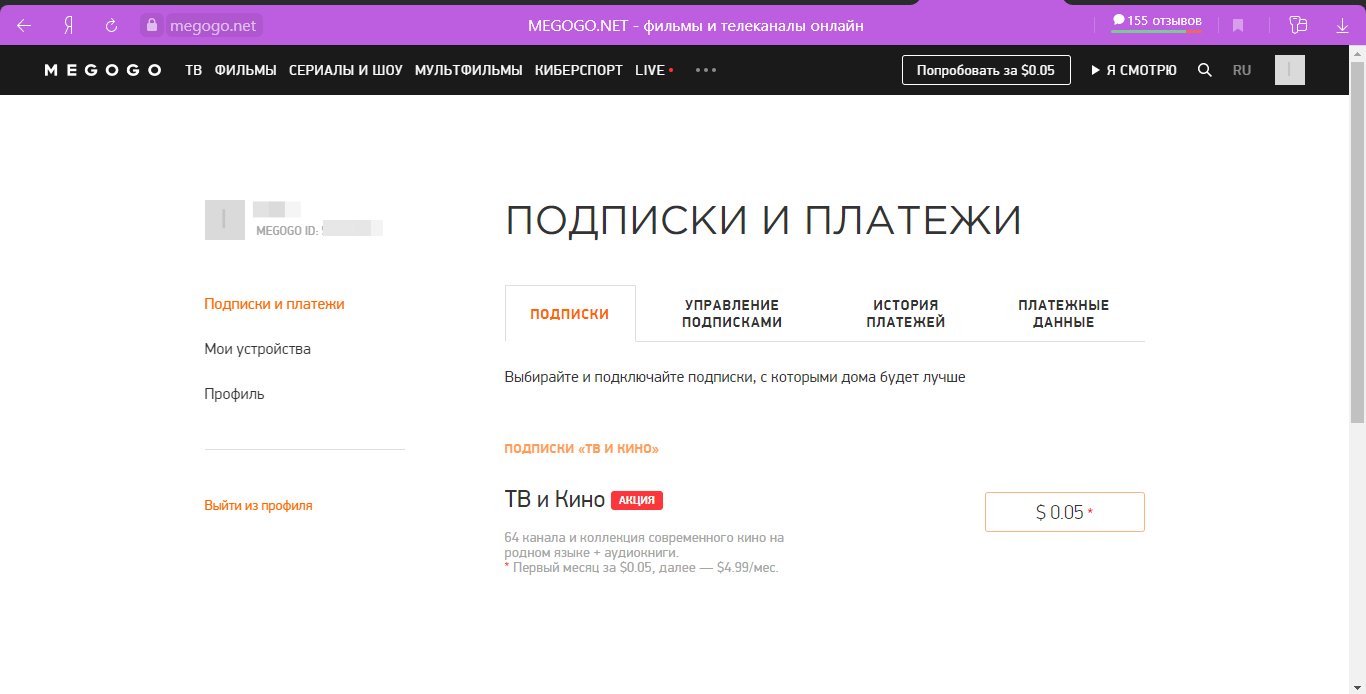1366x694 pixels.
Task: Open Профиль in the sidebar
Action: click(235, 394)
